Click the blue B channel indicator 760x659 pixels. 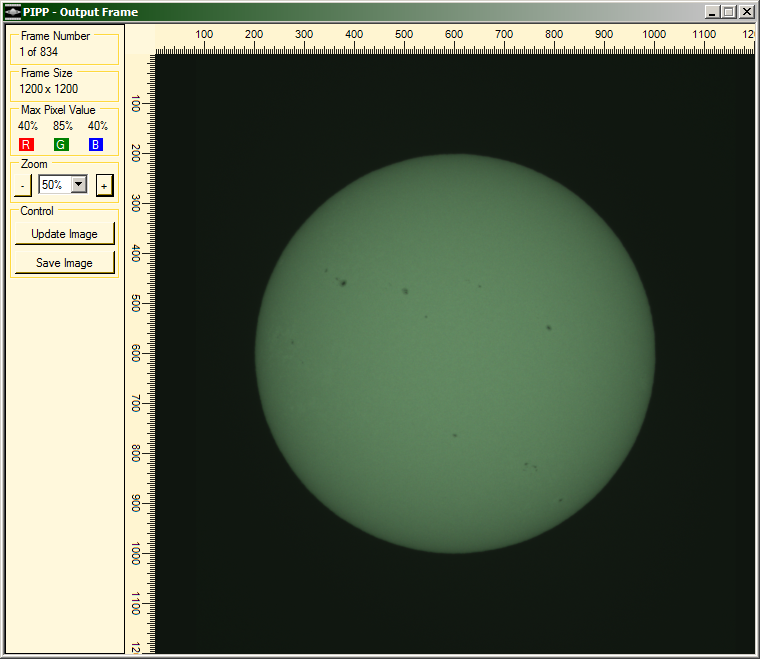pos(95,144)
